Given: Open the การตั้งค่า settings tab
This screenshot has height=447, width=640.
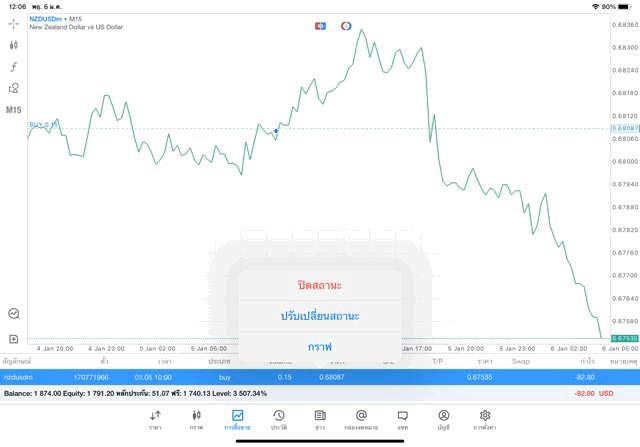Looking at the screenshot, I should [x=485, y=419].
